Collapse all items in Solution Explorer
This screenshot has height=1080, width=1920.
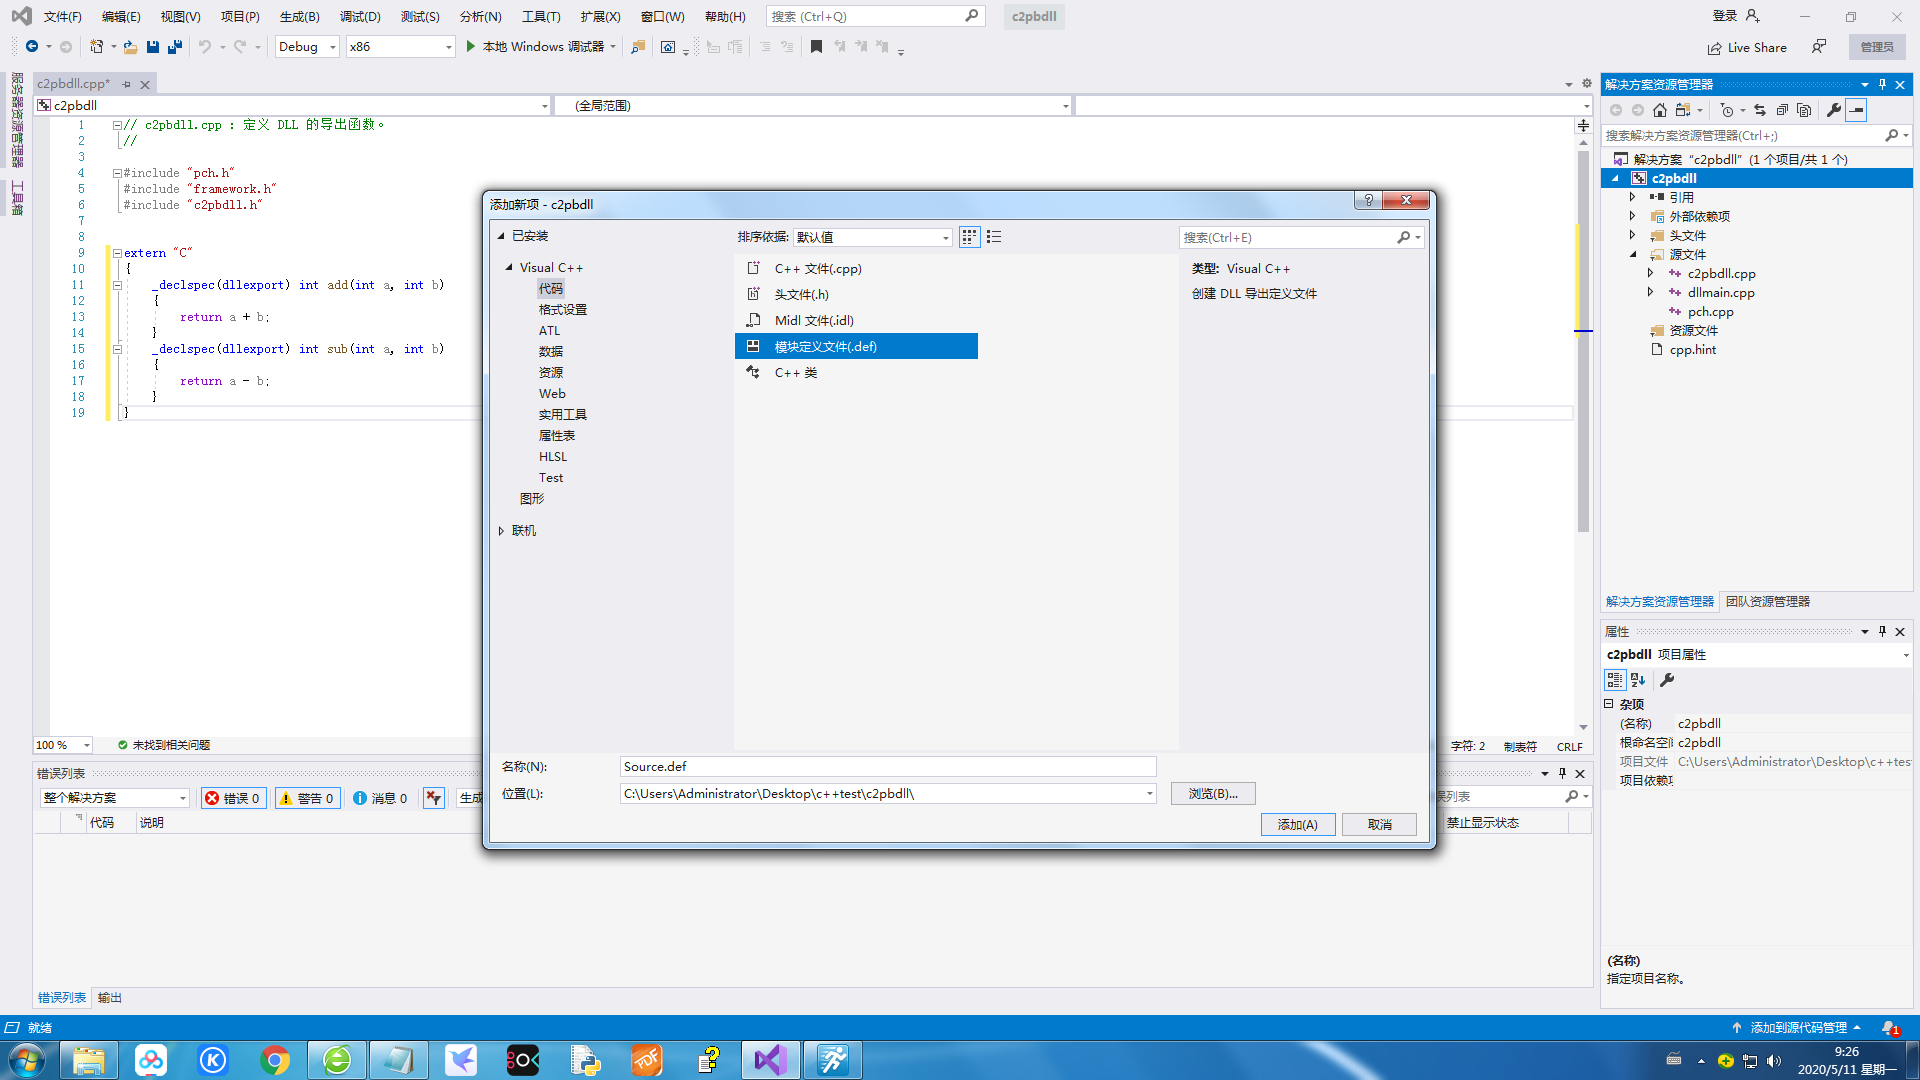(x=1781, y=110)
